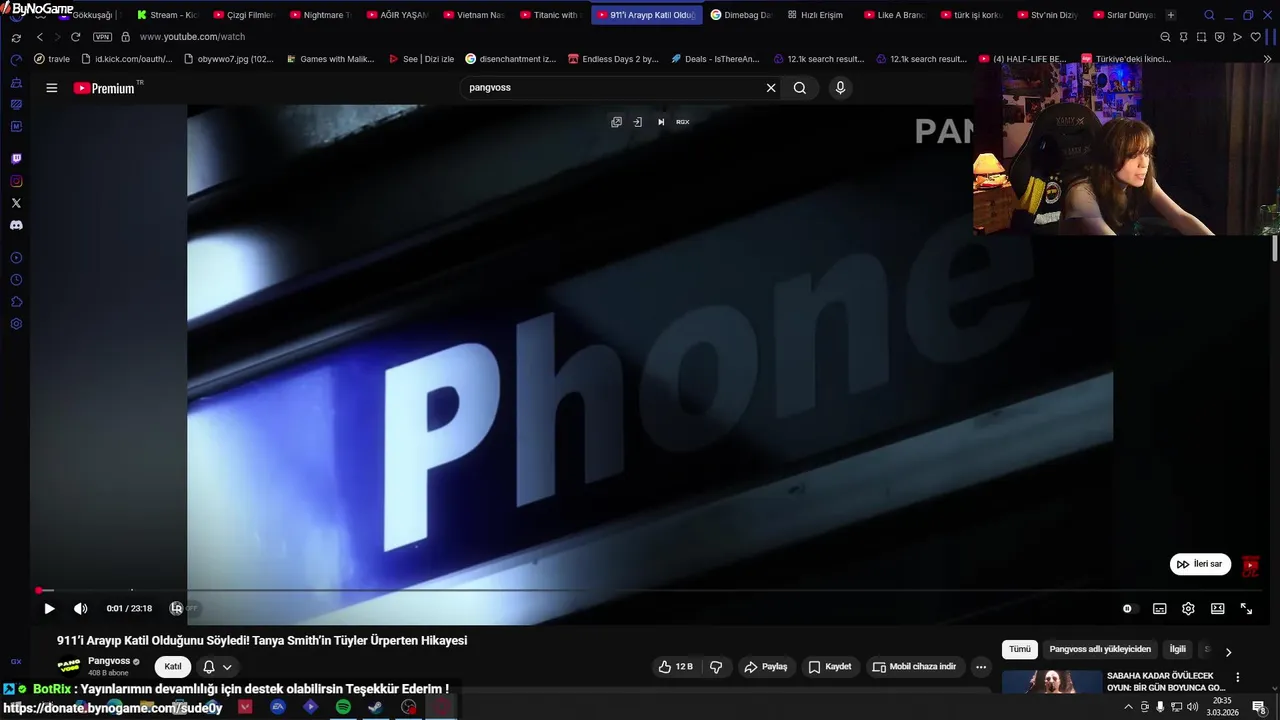Image resolution: width=1280 pixels, height=720 pixels.
Task: Open Twitch in the browser sidebar
Action: click(x=16, y=159)
